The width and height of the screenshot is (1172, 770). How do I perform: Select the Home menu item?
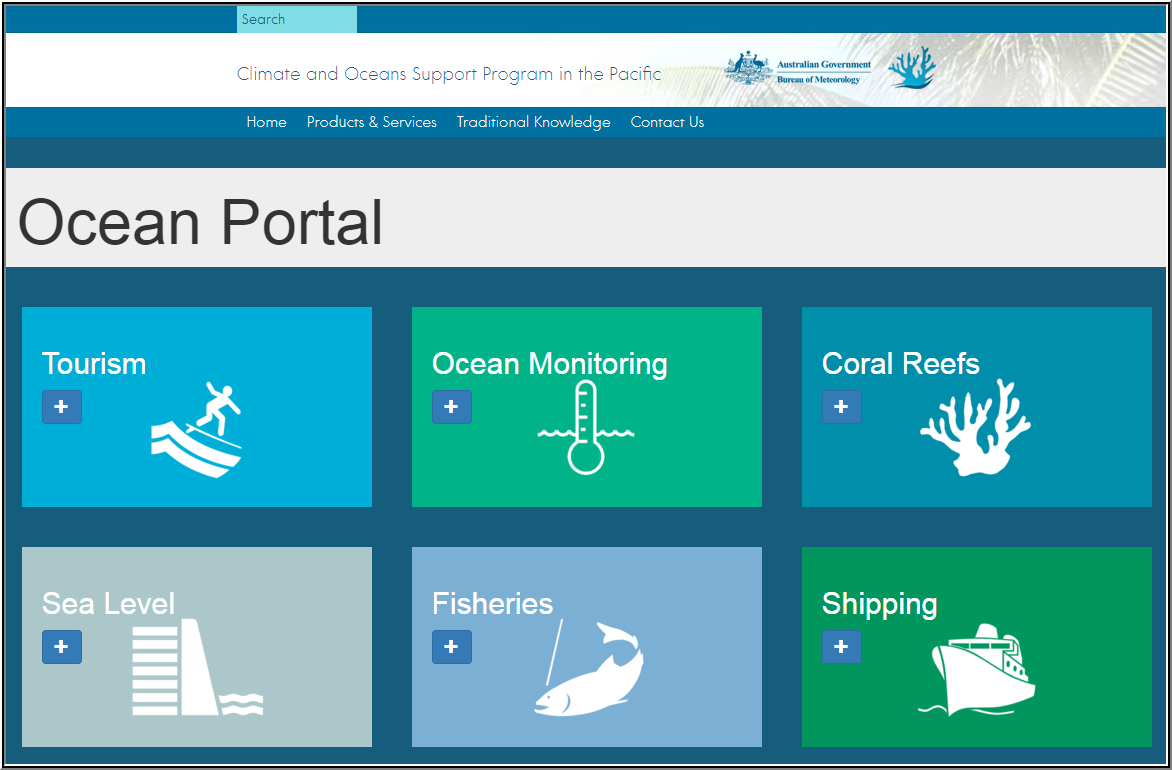(266, 121)
